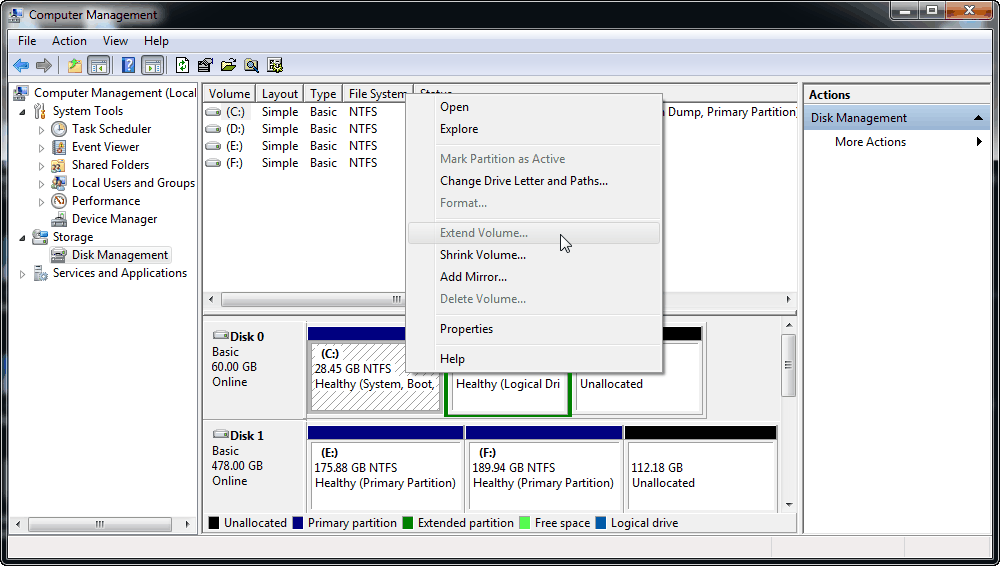Click the Back arrow toolbar icon
This screenshot has height=566, width=1000.
point(21,65)
